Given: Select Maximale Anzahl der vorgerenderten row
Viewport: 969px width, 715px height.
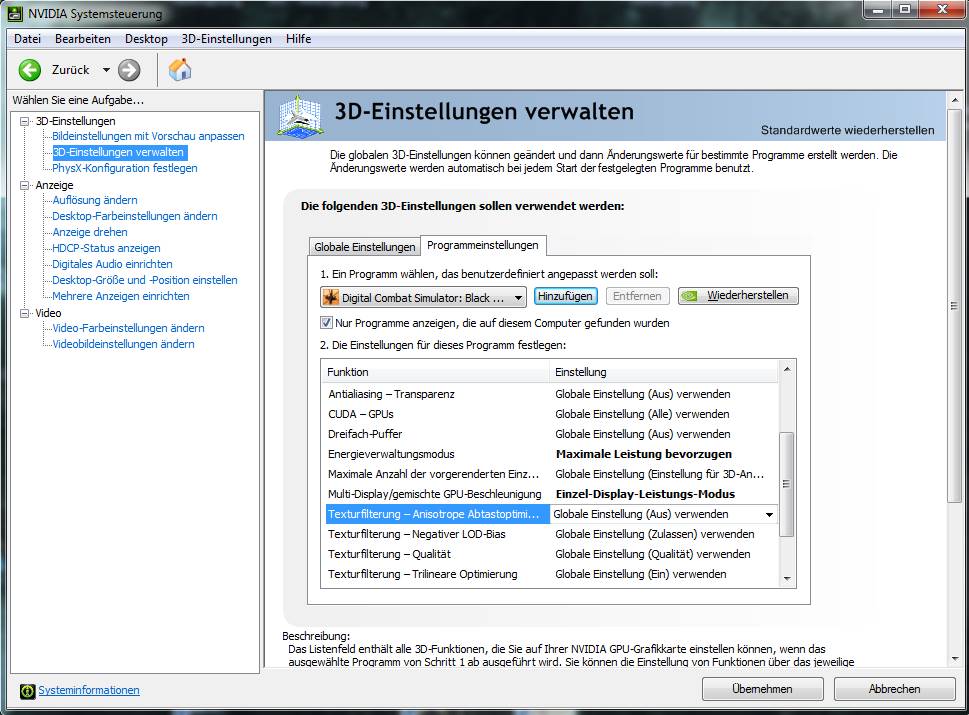Looking at the screenshot, I should coord(551,474).
